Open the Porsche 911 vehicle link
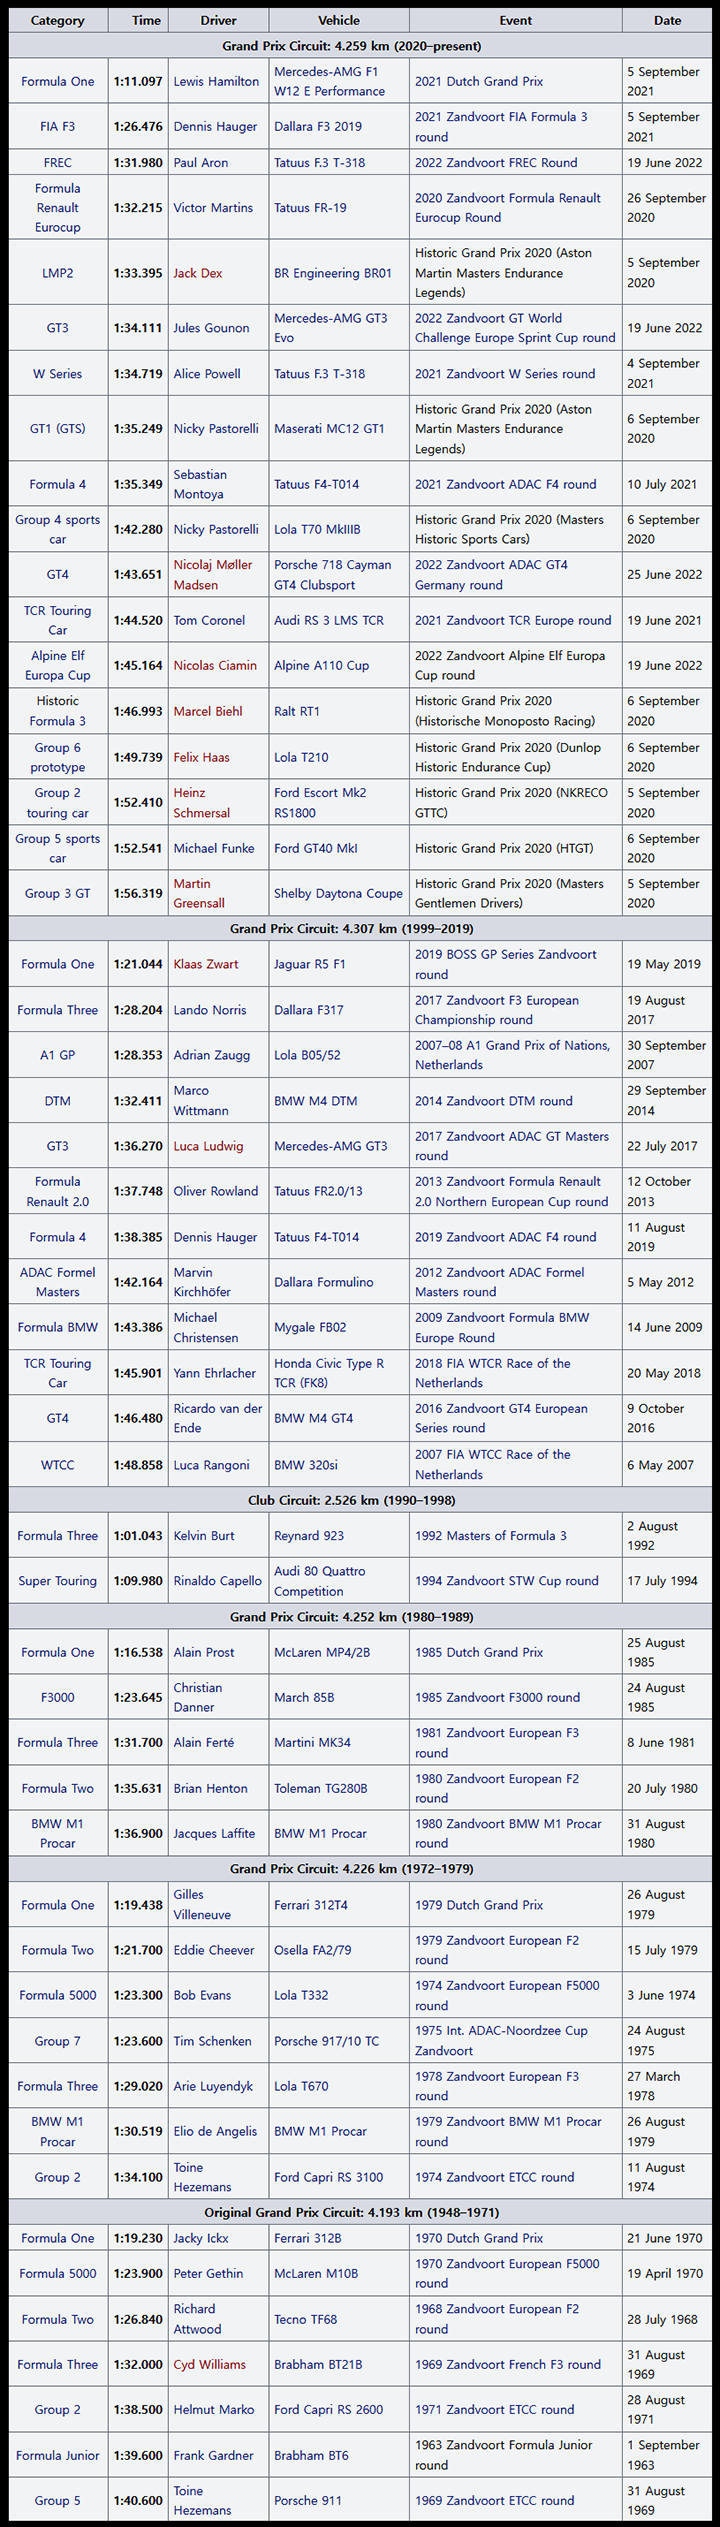 [x=308, y=2502]
